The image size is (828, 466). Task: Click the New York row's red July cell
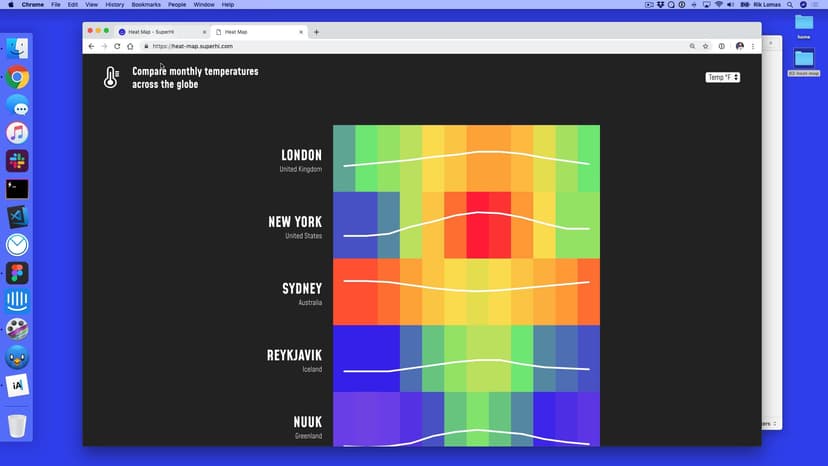[x=477, y=224]
